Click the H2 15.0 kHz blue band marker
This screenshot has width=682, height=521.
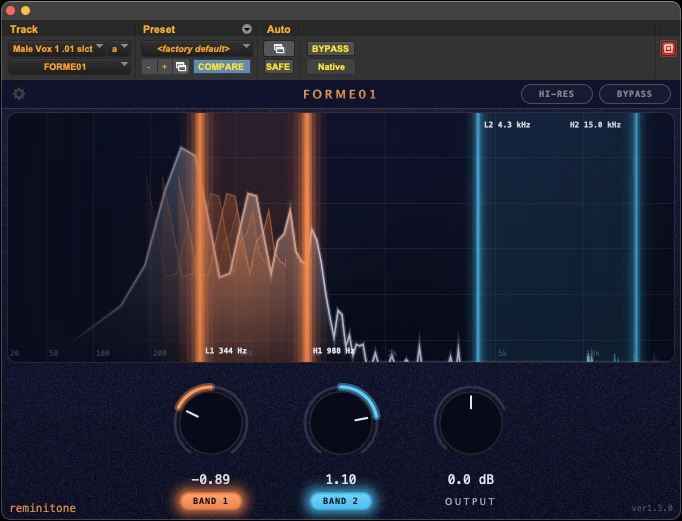point(636,237)
